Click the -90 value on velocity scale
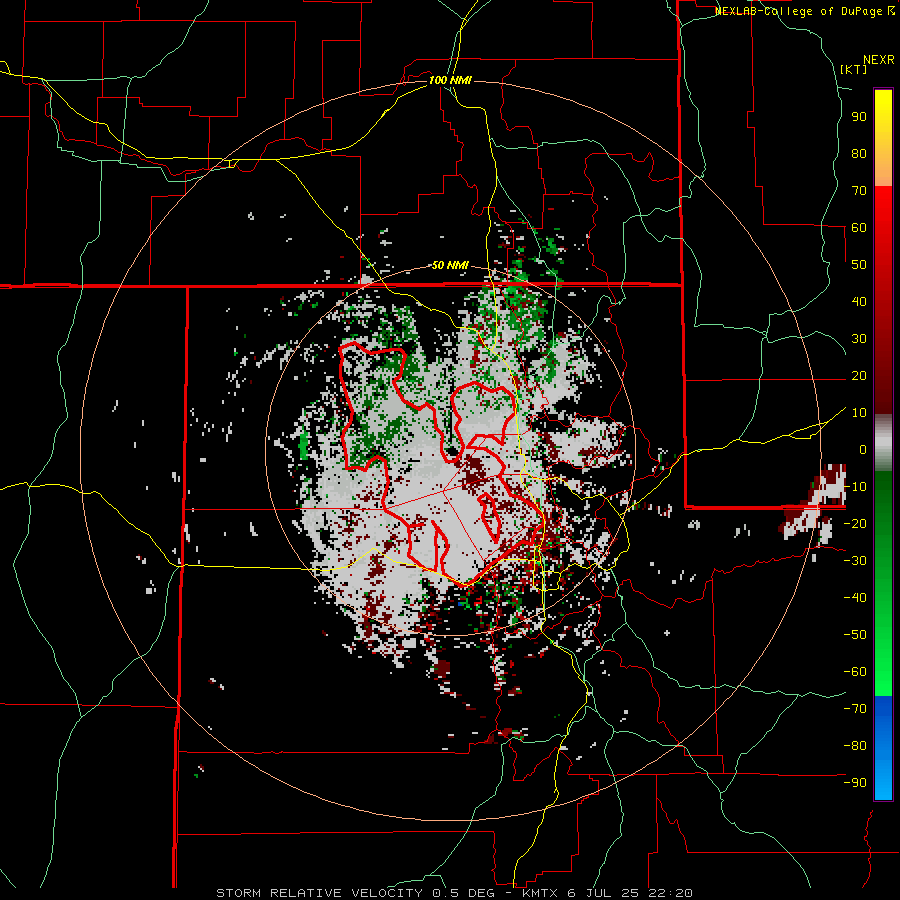 [x=855, y=783]
